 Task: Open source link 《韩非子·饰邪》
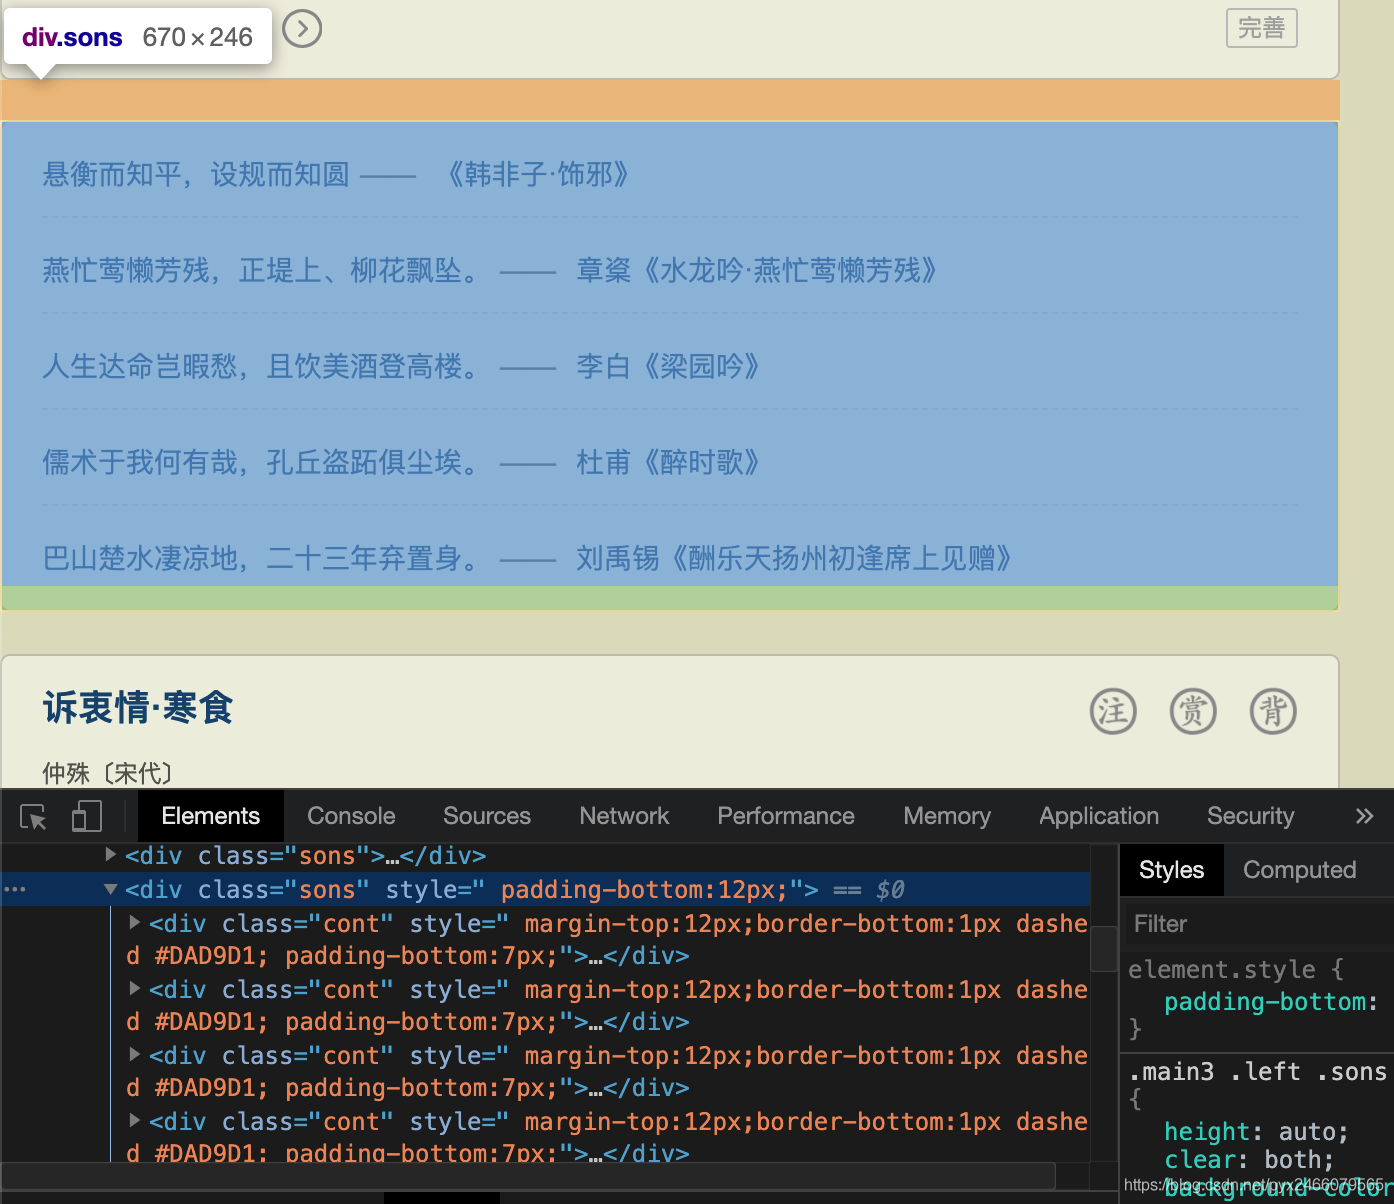[536, 175]
